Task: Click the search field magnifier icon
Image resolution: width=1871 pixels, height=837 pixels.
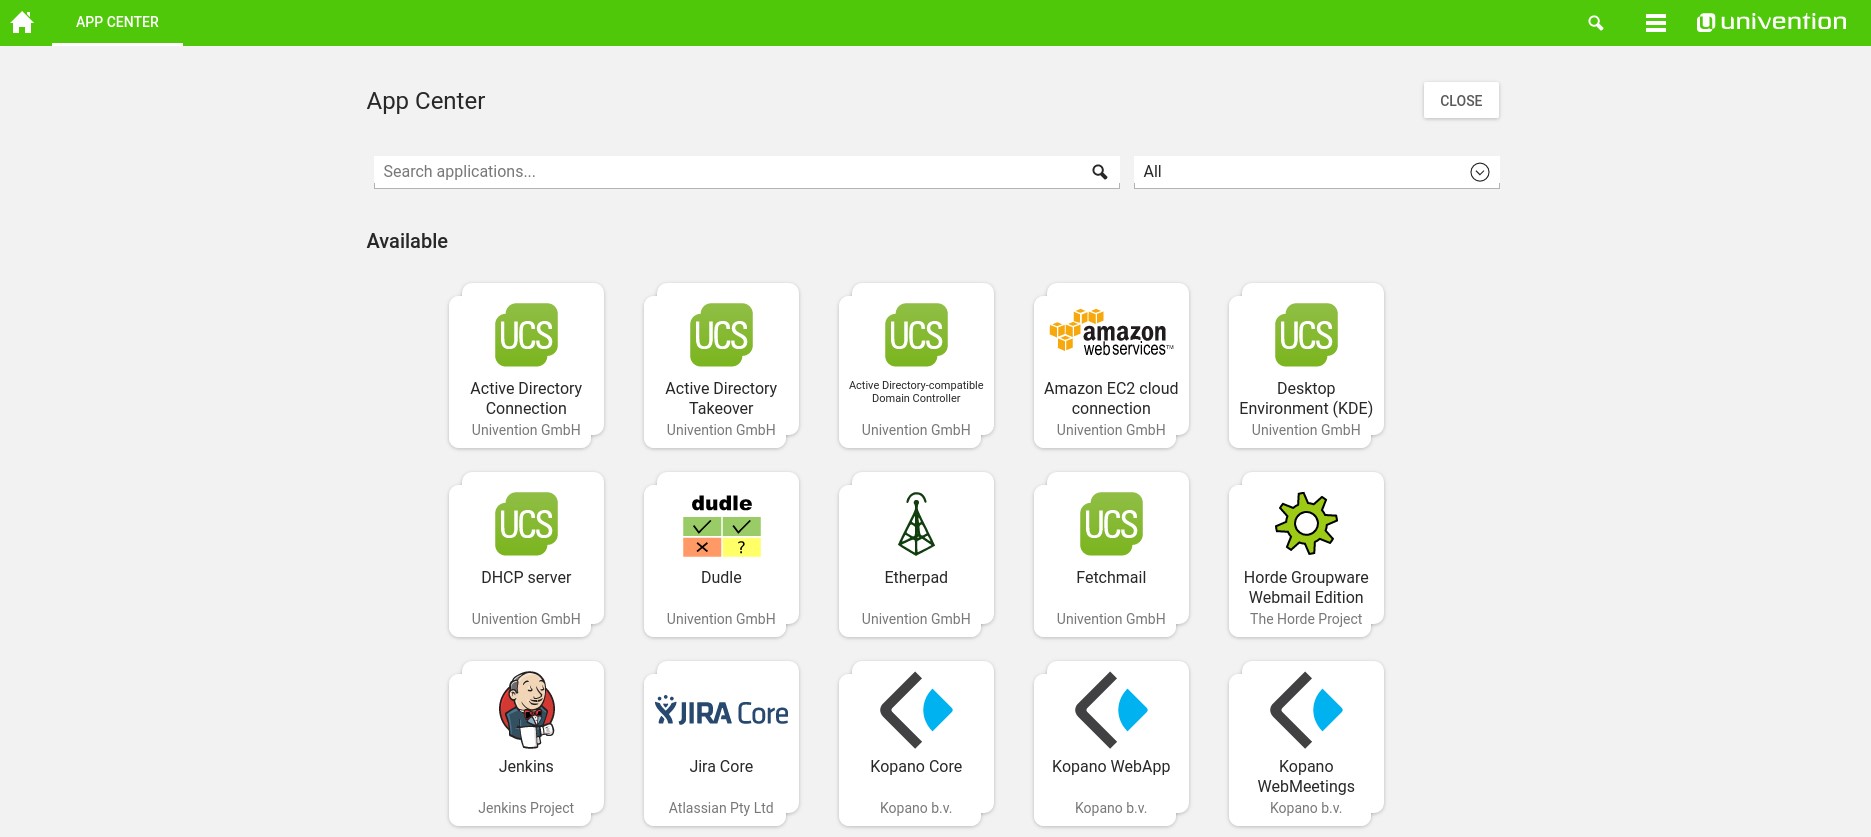Action: pyautogui.click(x=1100, y=172)
